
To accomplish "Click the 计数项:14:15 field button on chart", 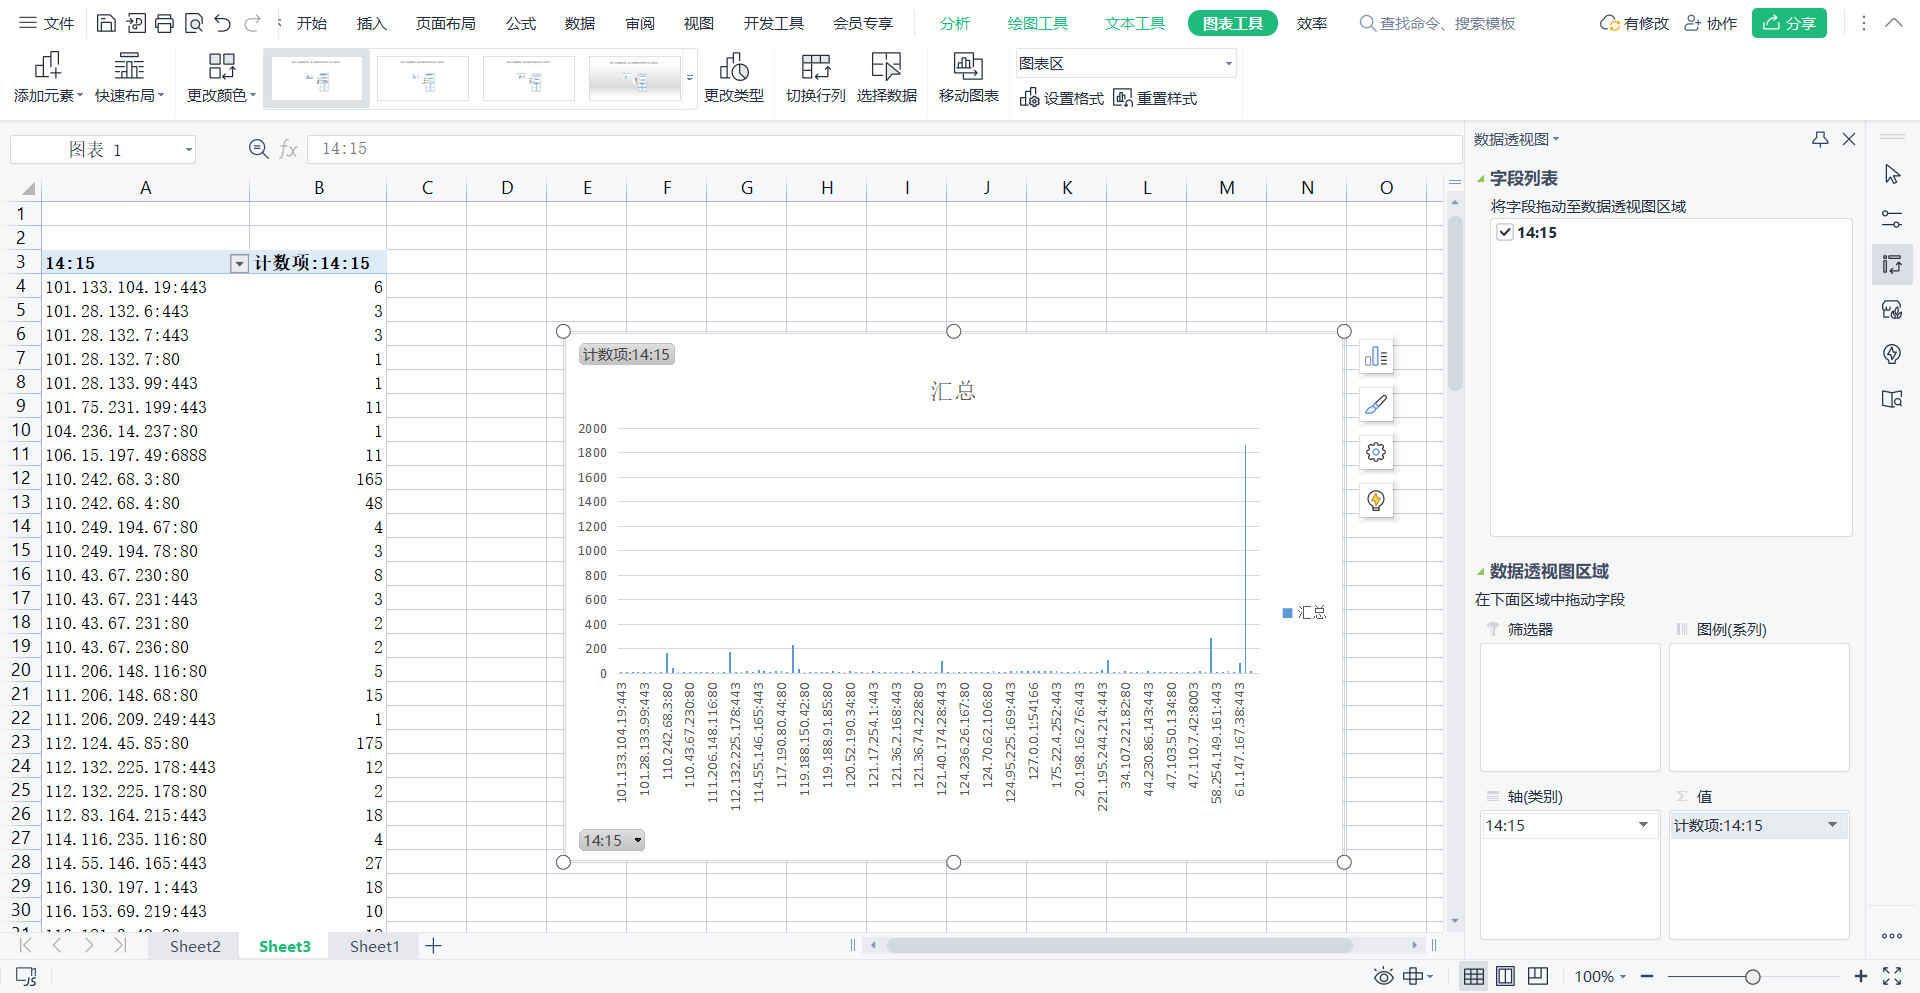I will pos(627,355).
